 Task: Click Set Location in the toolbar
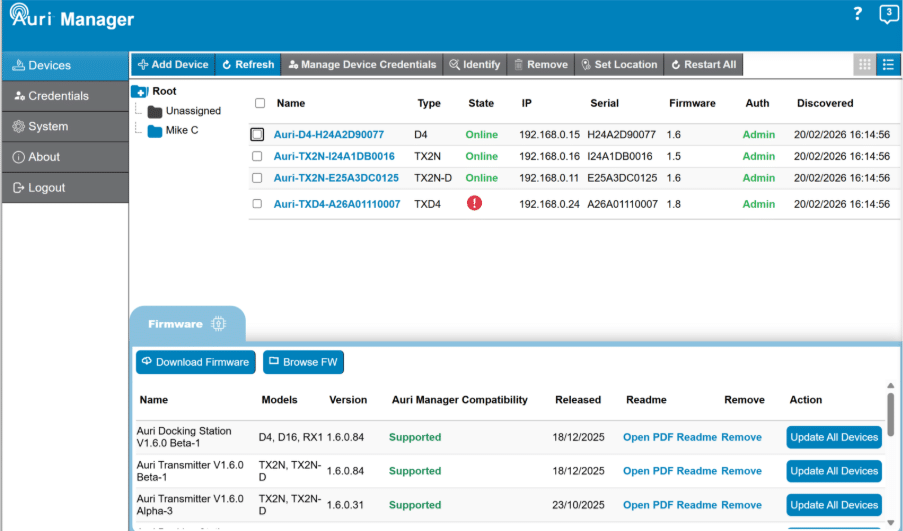[x=619, y=65]
